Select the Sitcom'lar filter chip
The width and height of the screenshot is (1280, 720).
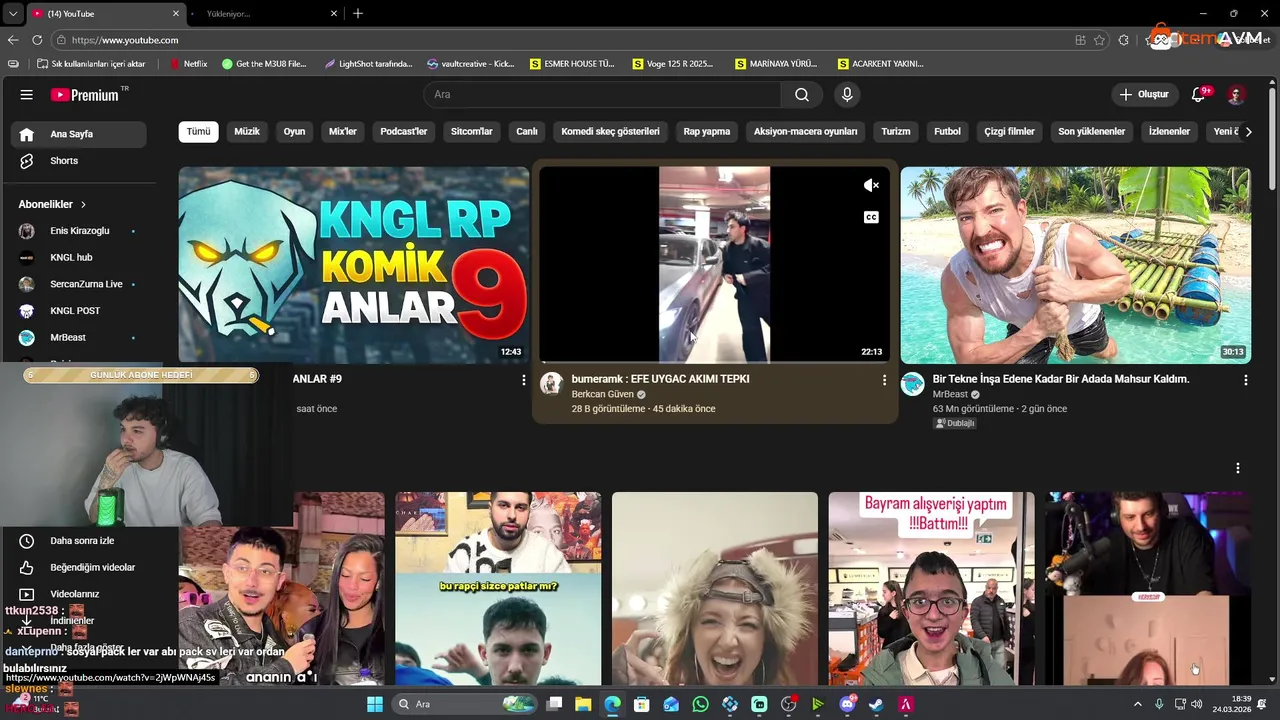point(472,132)
